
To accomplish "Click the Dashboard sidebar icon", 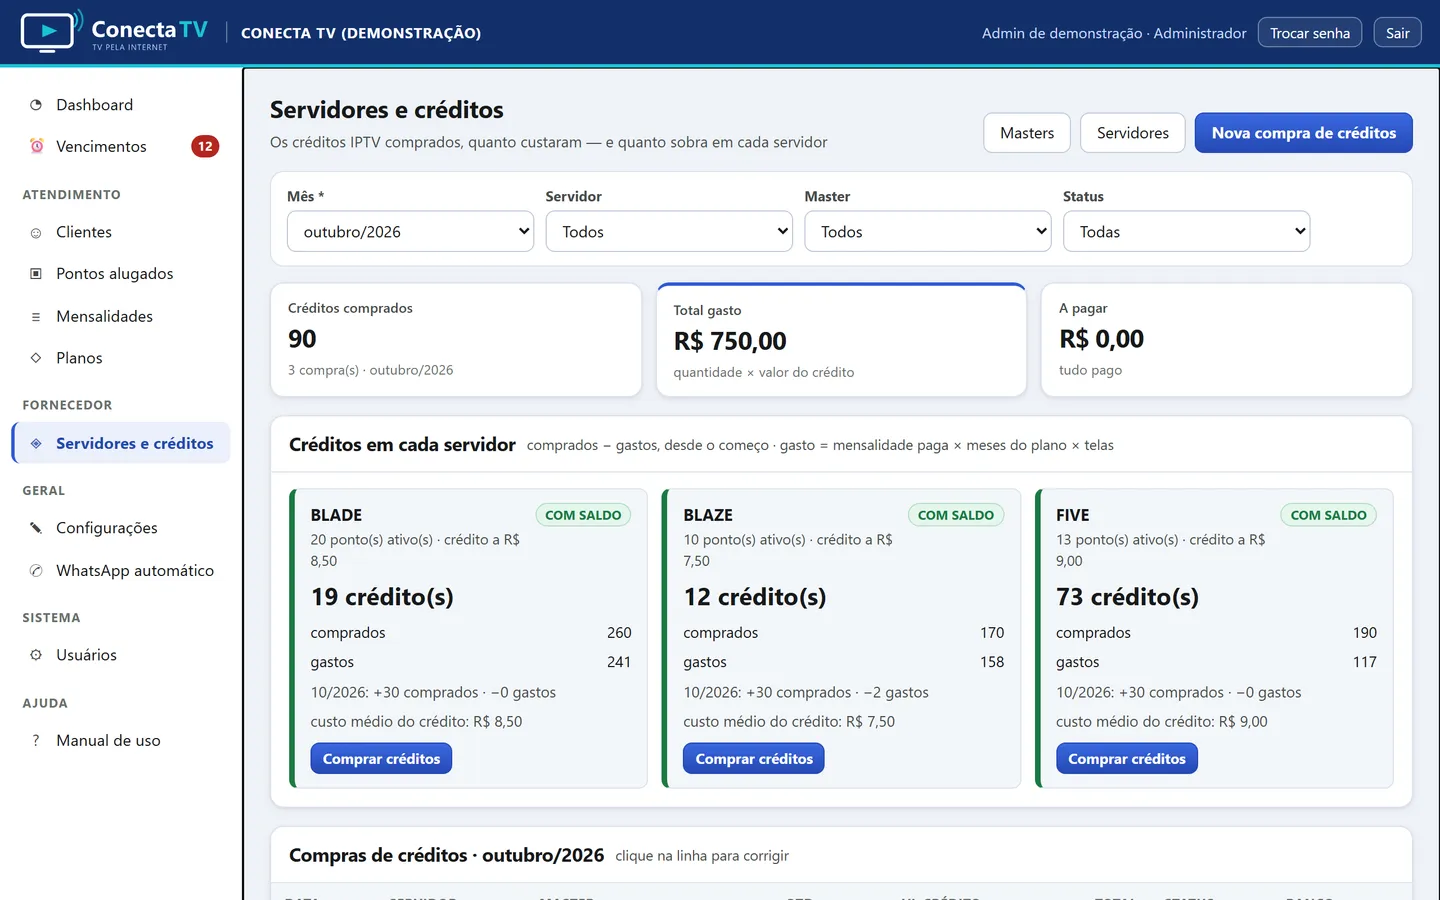I will tap(36, 105).
